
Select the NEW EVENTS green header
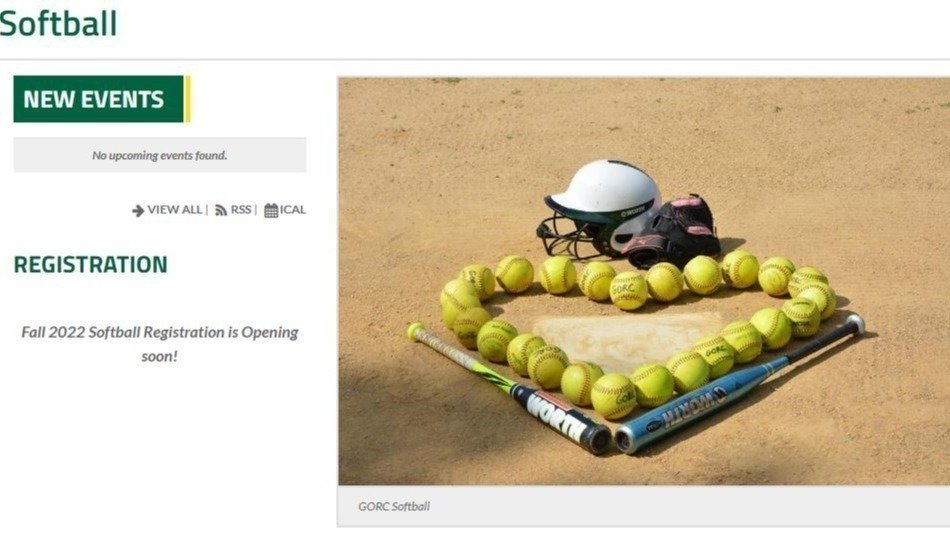pos(98,99)
